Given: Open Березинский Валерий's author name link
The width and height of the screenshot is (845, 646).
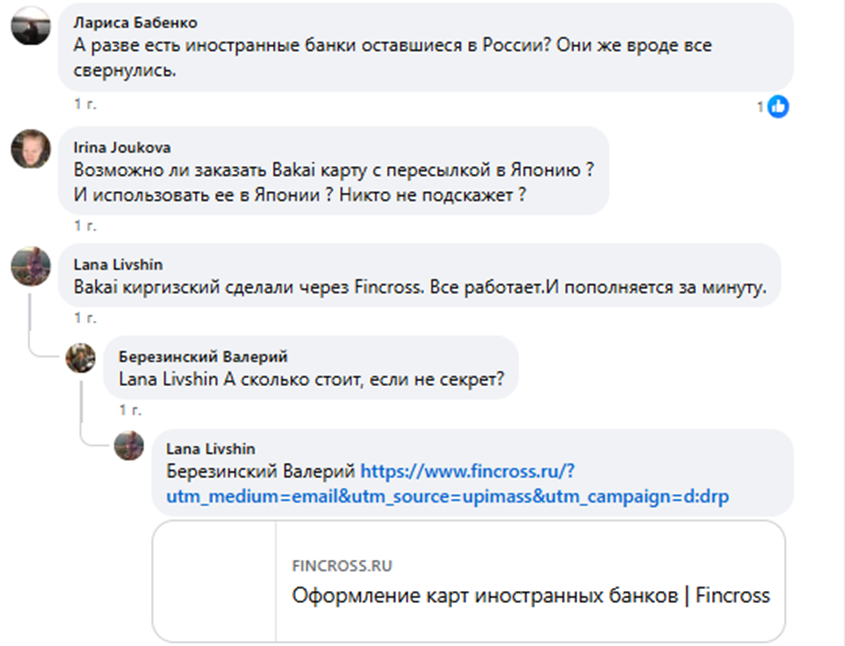Looking at the screenshot, I should coord(203,357).
